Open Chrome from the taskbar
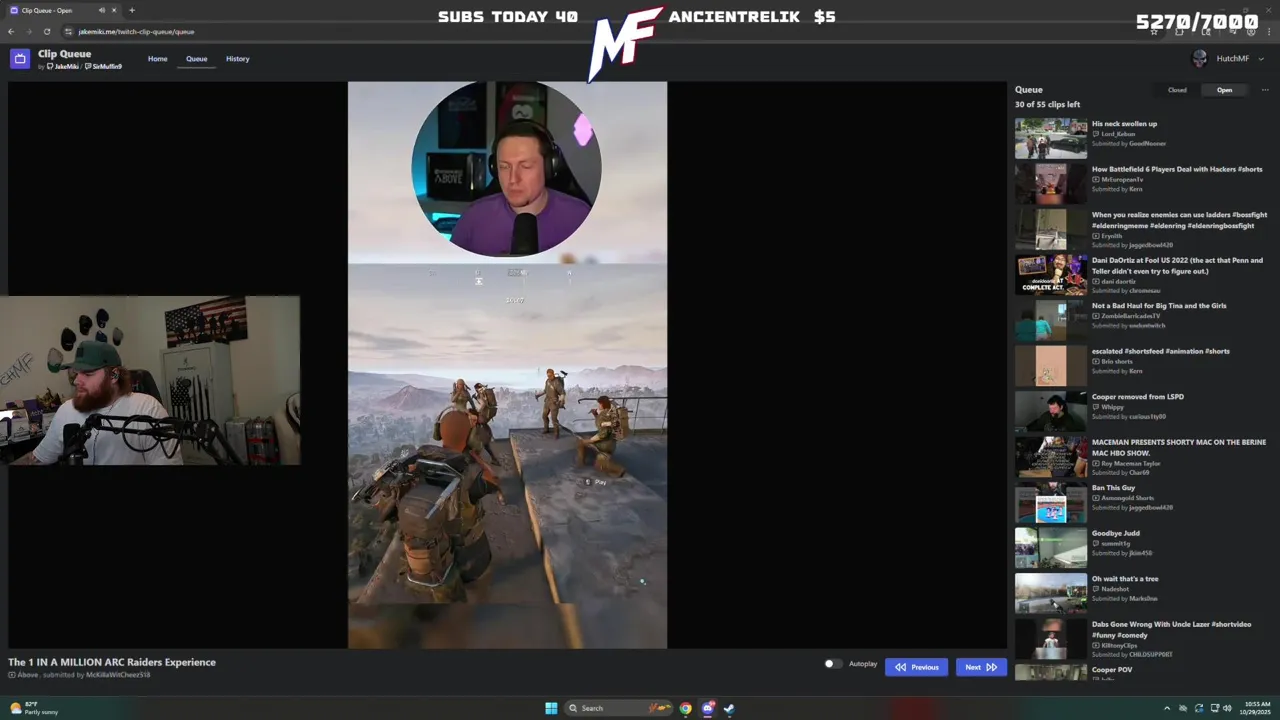 [686, 708]
